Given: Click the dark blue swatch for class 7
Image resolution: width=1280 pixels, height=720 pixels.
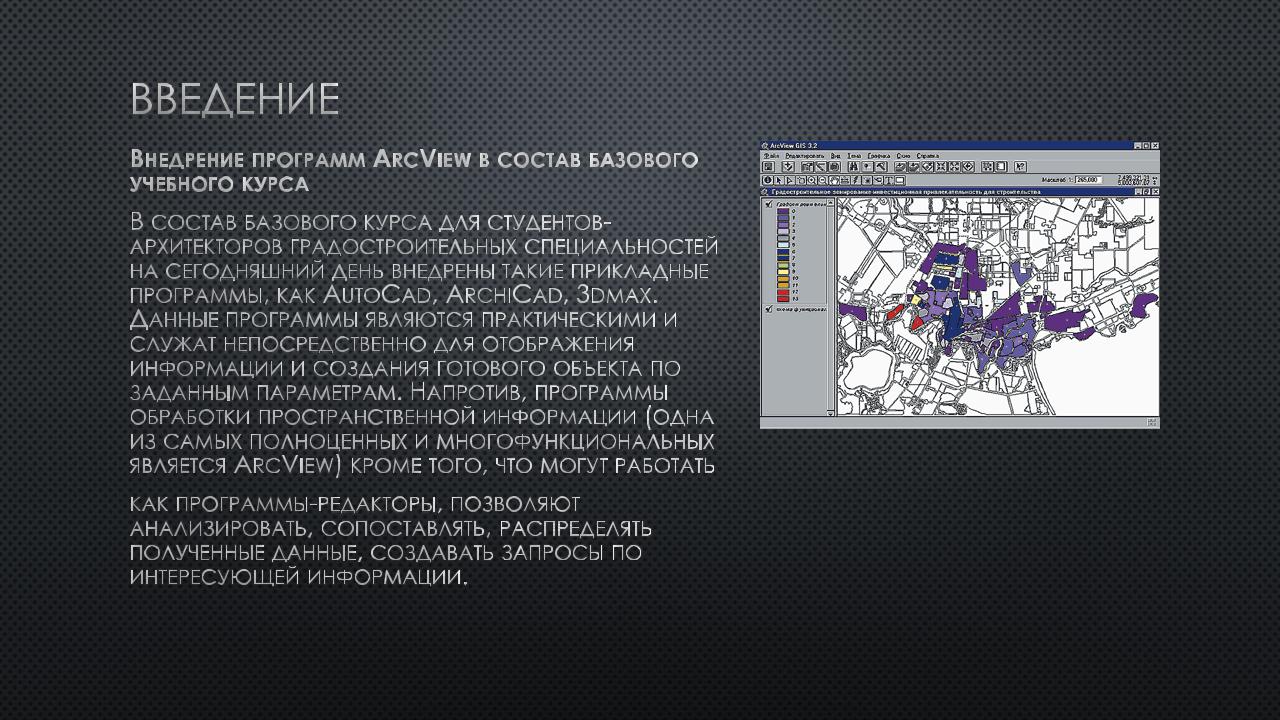Looking at the screenshot, I should 783,258.
